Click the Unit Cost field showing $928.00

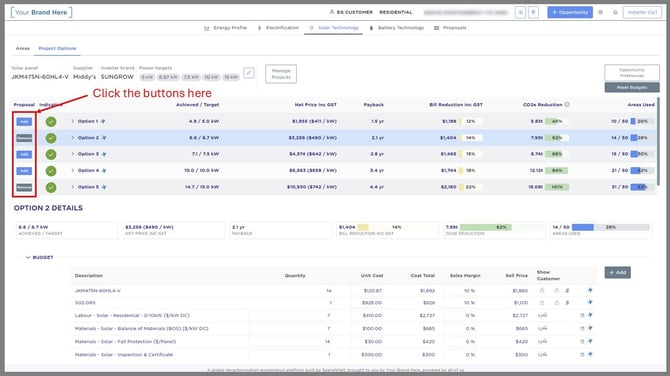[x=367, y=303]
